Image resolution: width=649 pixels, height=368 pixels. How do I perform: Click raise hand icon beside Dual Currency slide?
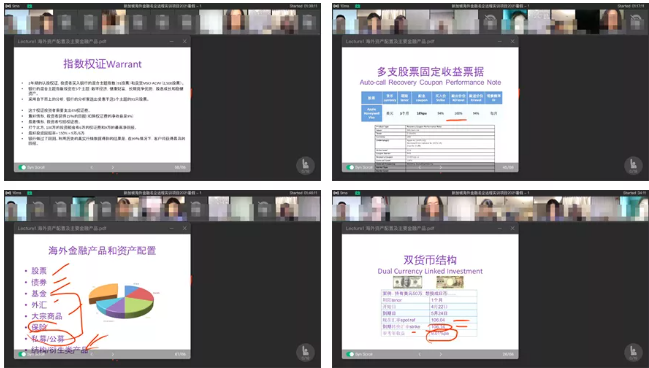pos(633,352)
